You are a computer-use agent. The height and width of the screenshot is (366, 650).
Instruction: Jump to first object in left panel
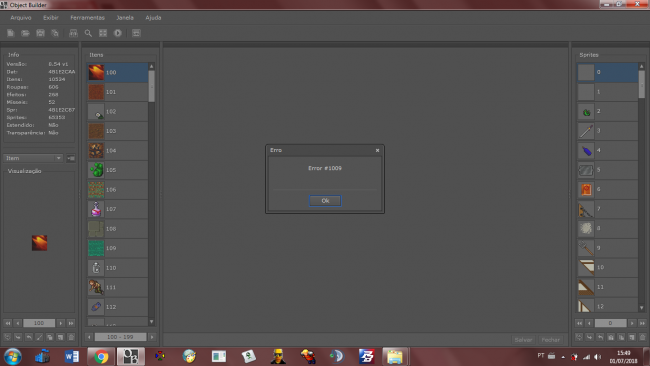[7, 323]
